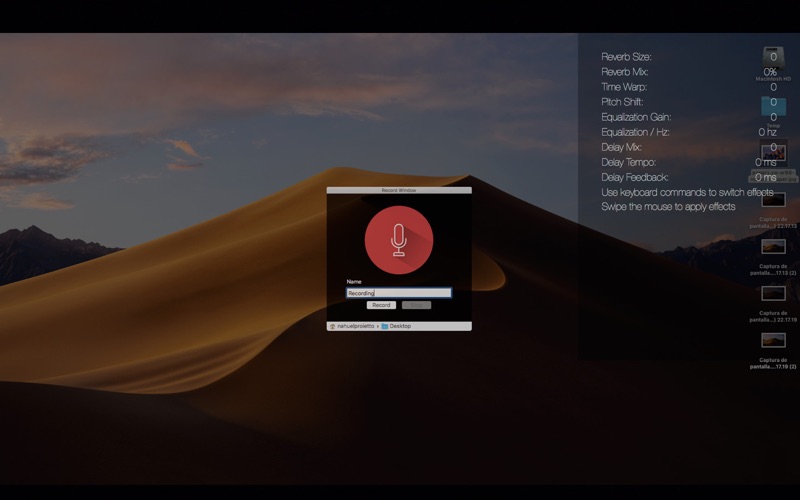Image resolution: width=800 pixels, height=500 pixels.
Task: Click the Equalization Gain label
Action: [x=636, y=117]
